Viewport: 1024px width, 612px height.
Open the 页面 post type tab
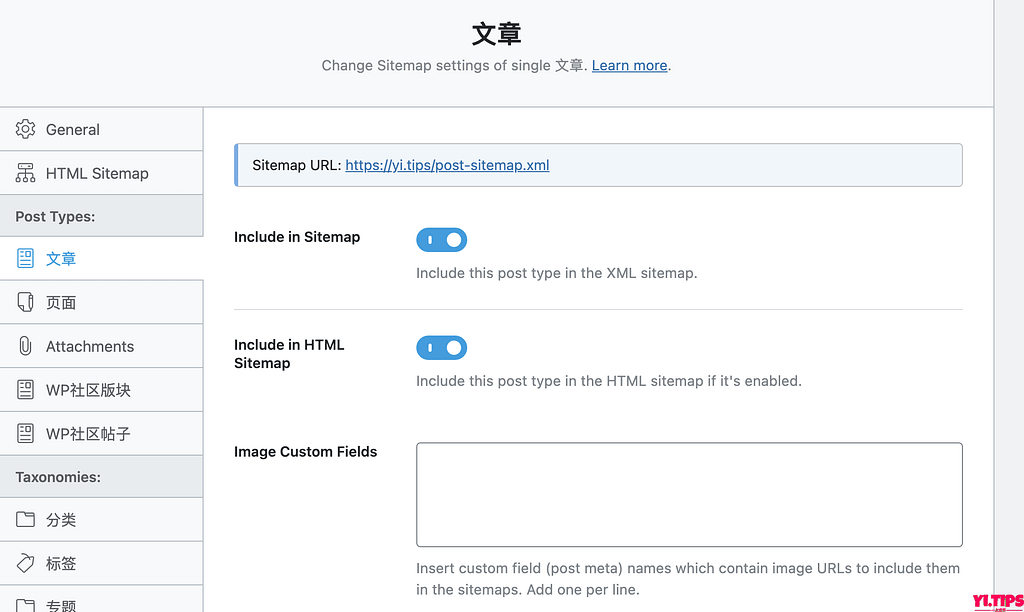point(61,303)
